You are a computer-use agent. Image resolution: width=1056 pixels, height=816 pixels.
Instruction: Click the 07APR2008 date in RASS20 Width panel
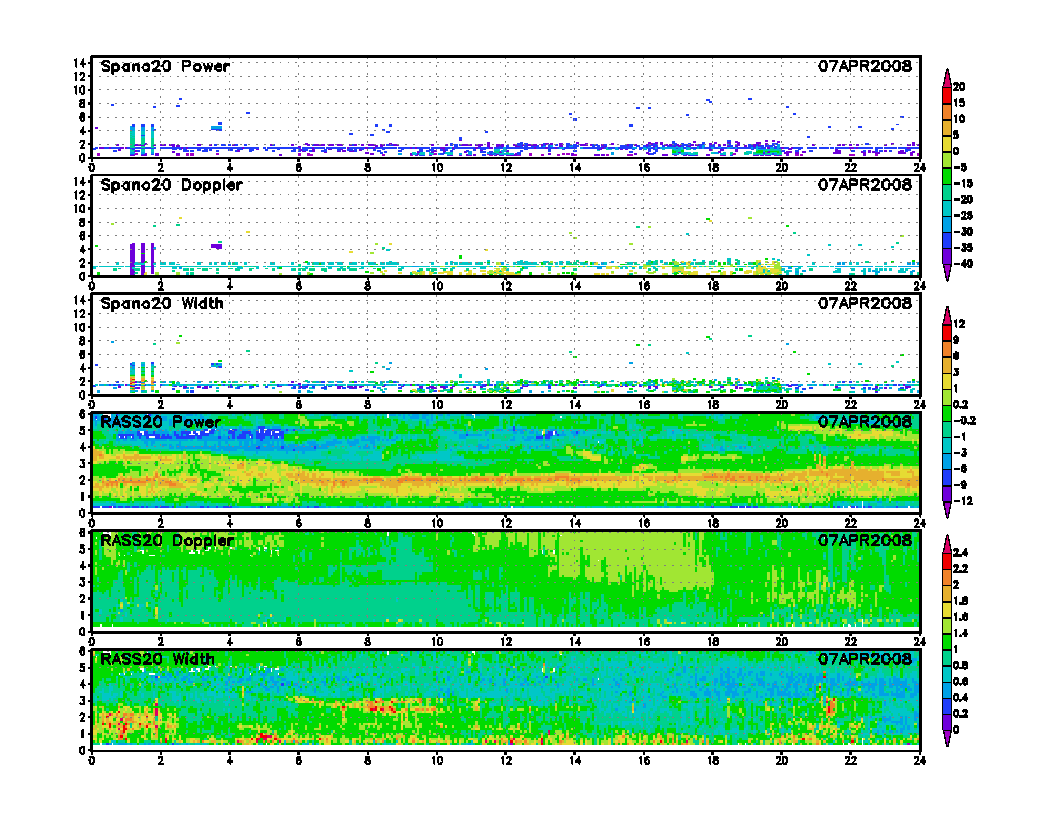click(865, 659)
